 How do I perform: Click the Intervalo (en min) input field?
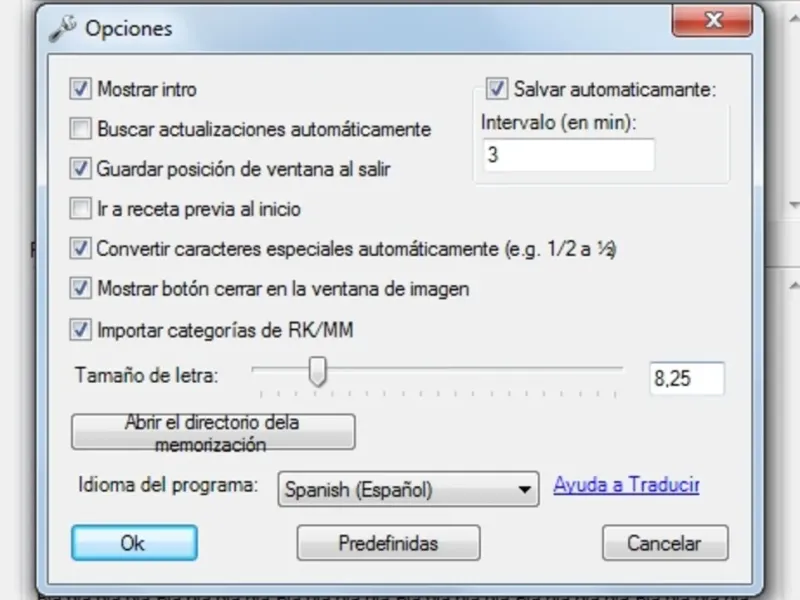[x=568, y=155]
